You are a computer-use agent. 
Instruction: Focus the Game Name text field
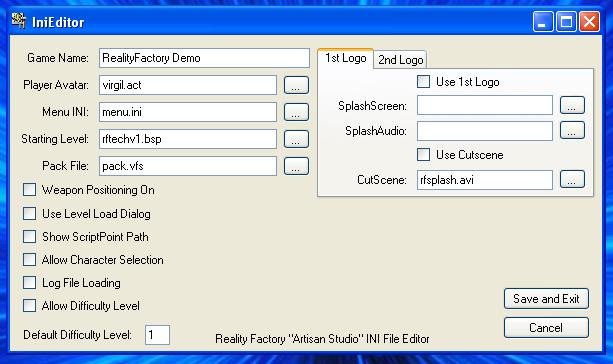point(204,58)
